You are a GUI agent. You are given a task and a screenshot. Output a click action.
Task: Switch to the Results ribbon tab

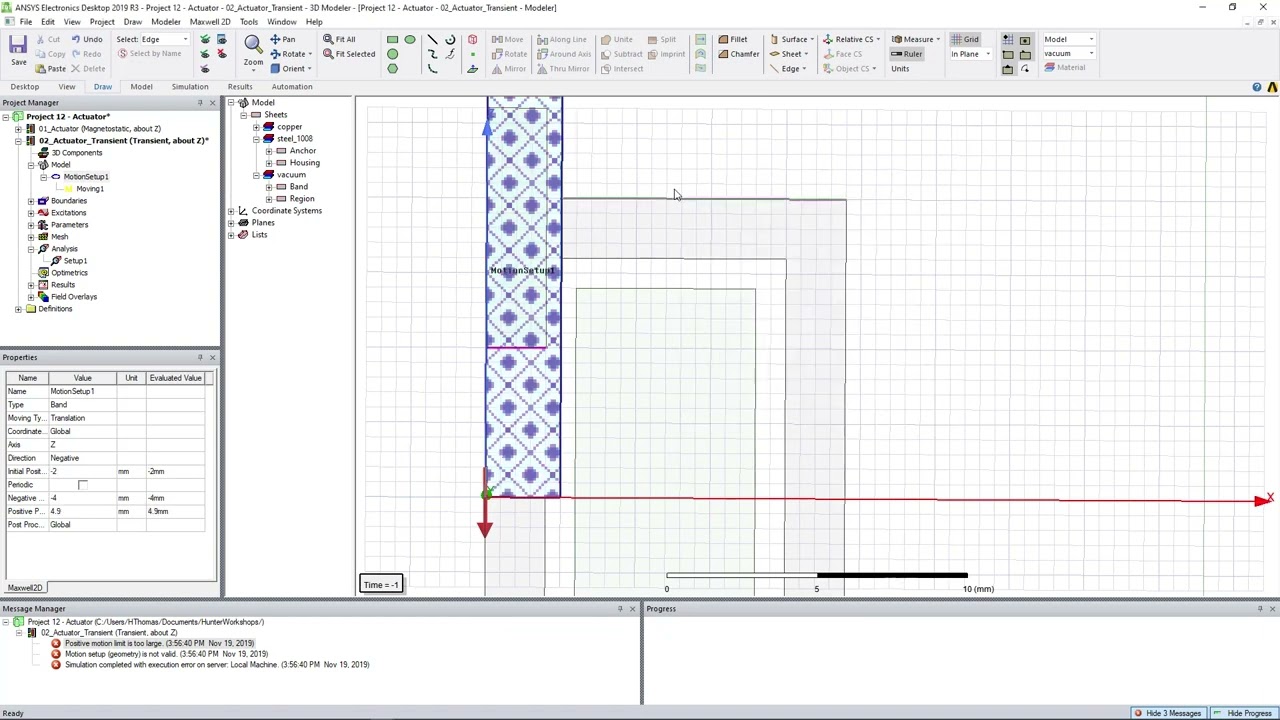click(240, 87)
